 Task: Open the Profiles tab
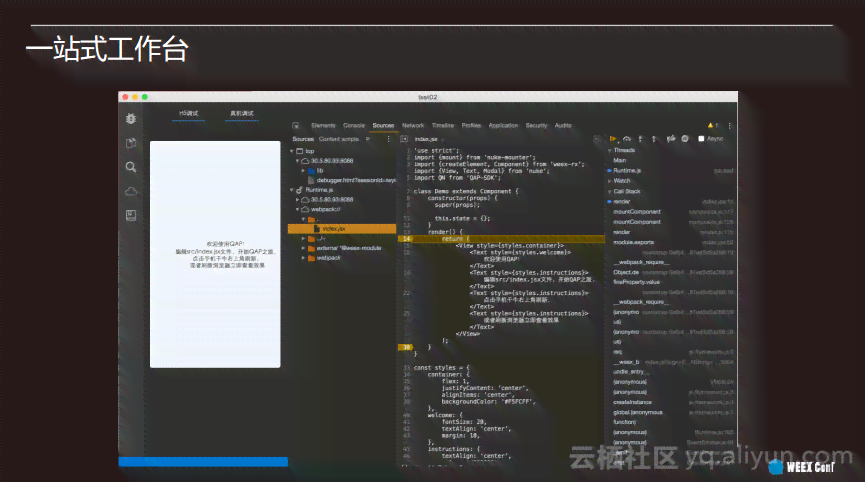click(471, 126)
